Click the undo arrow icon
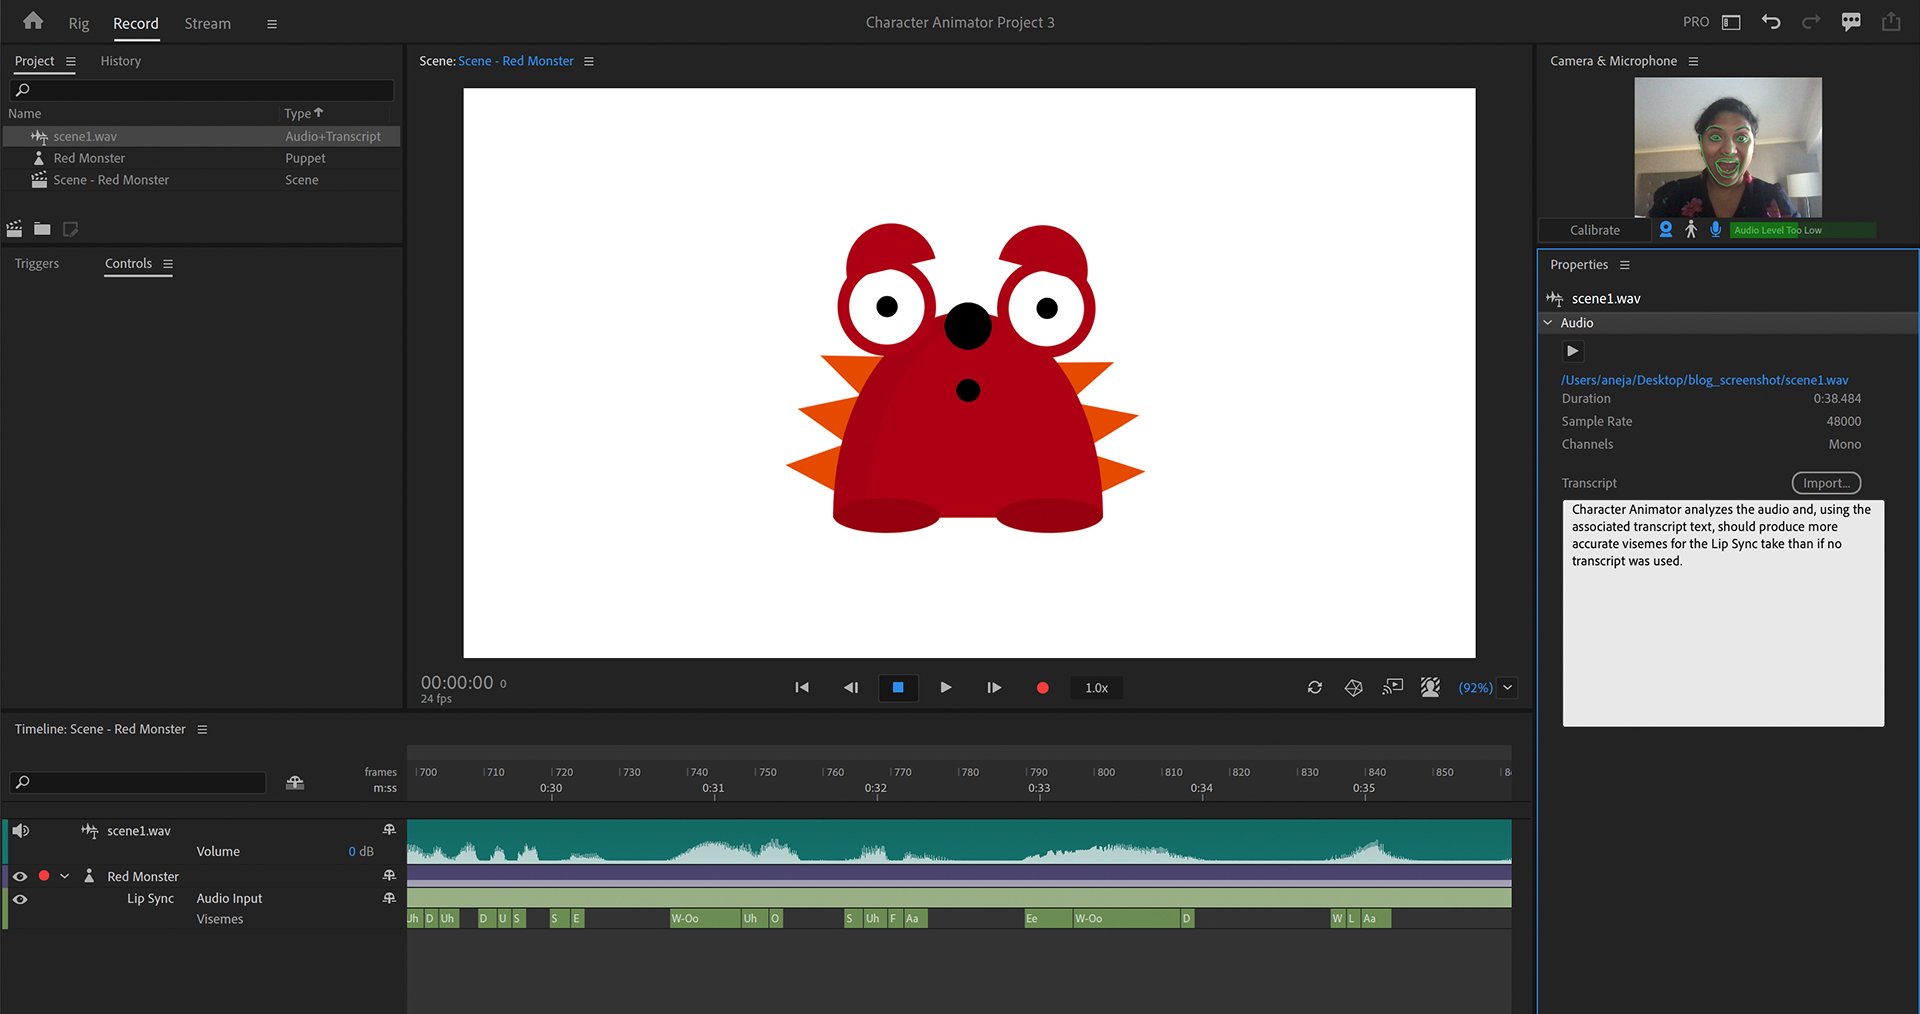 [1771, 22]
